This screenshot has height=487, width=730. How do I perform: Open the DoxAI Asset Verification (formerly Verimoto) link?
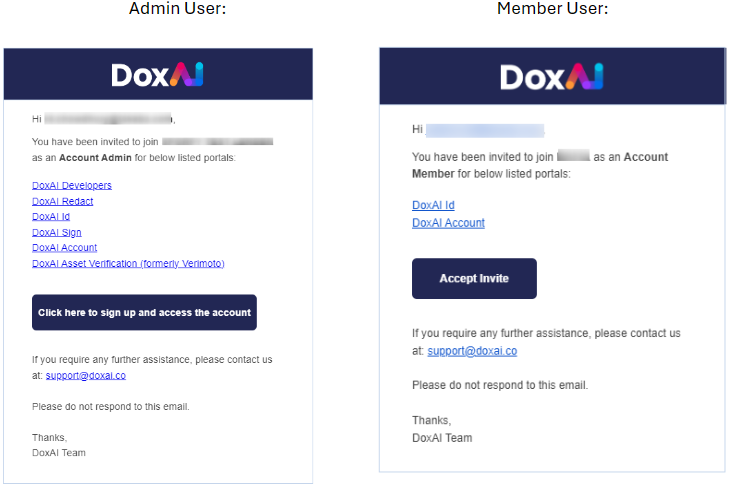128,263
